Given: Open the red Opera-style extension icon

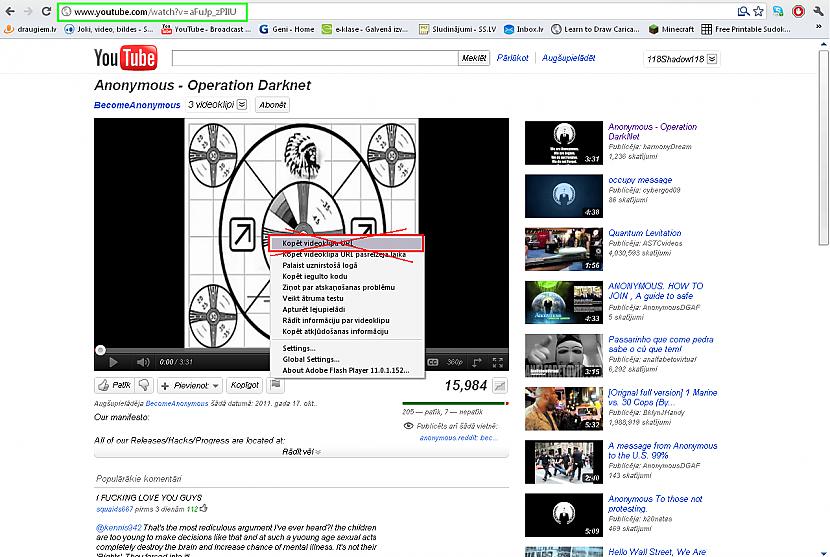Looking at the screenshot, I should coord(798,11).
